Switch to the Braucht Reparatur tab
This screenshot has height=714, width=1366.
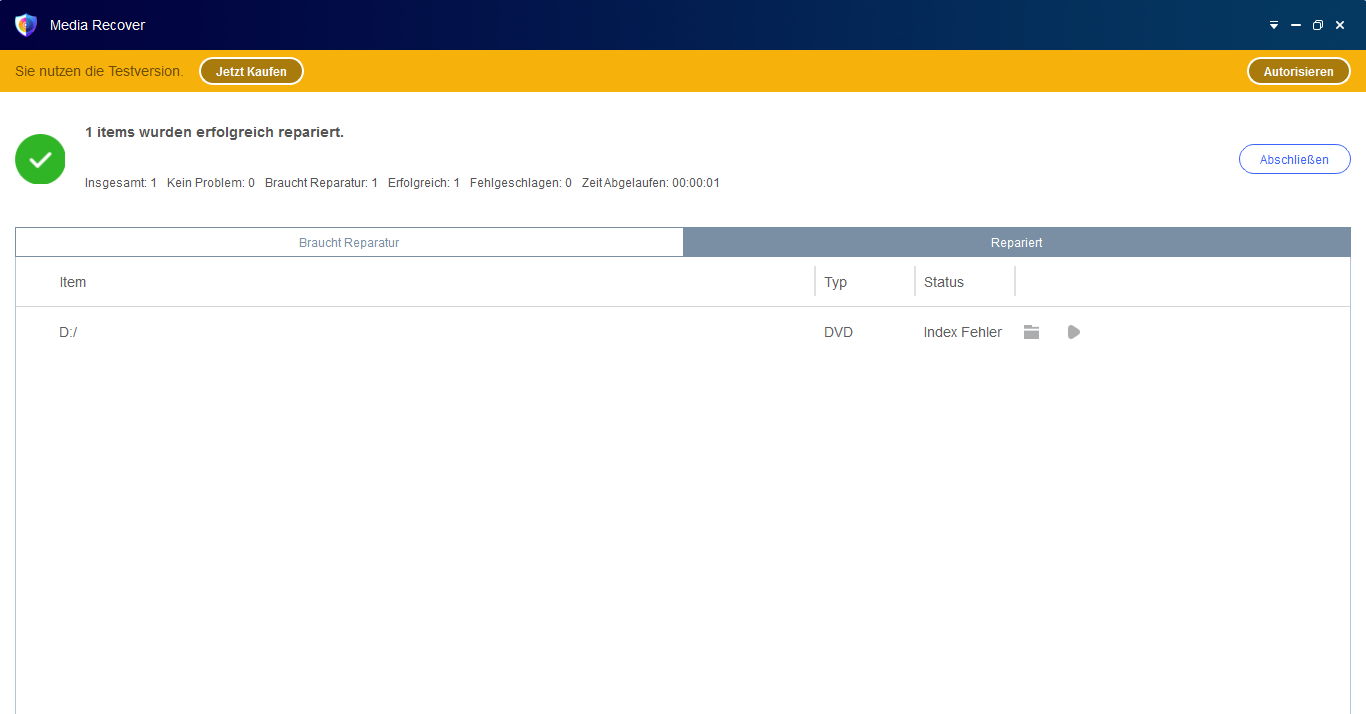(349, 243)
